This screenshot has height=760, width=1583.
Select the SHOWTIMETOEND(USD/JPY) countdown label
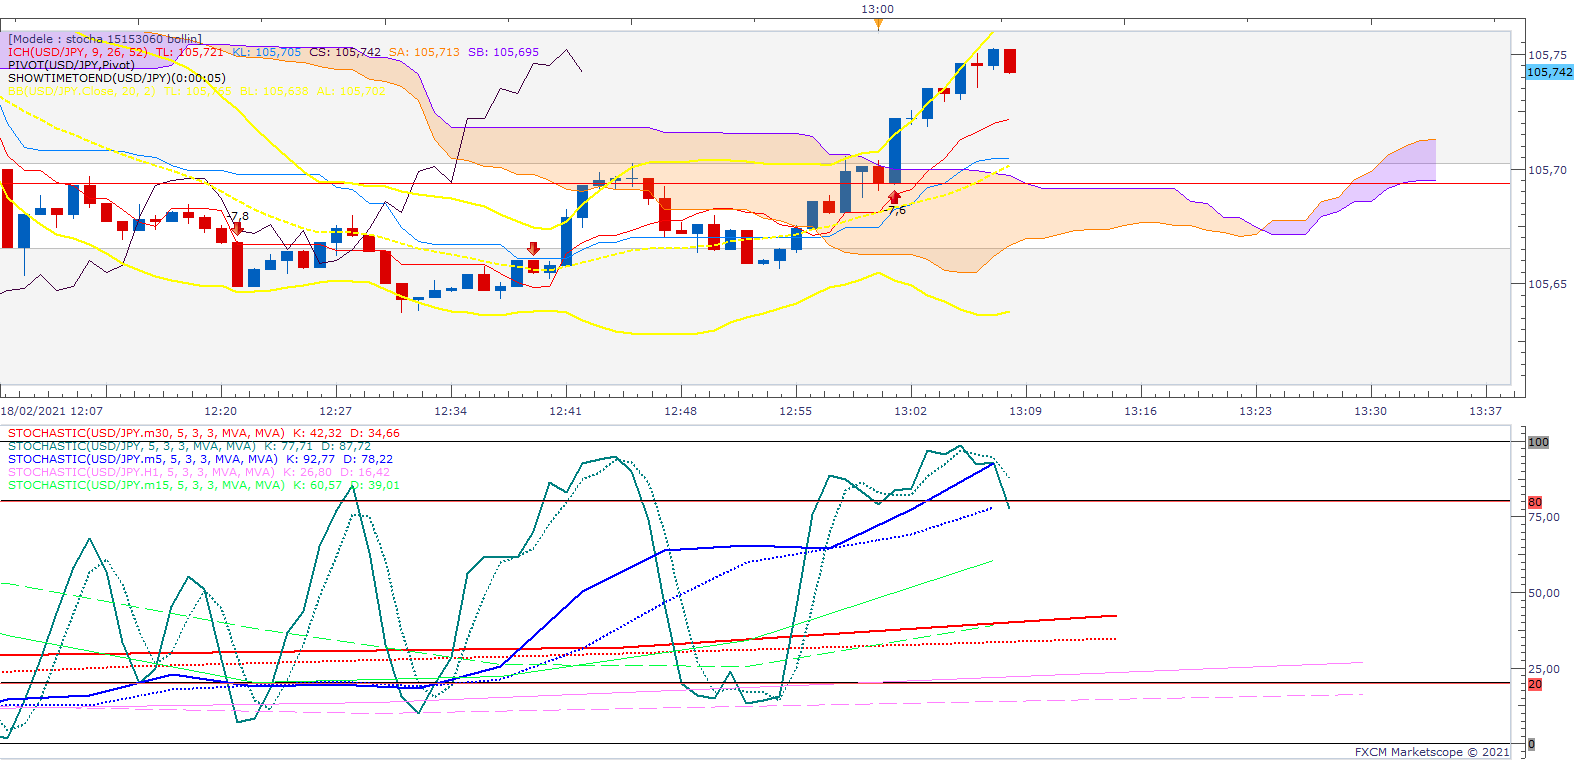pos(117,78)
